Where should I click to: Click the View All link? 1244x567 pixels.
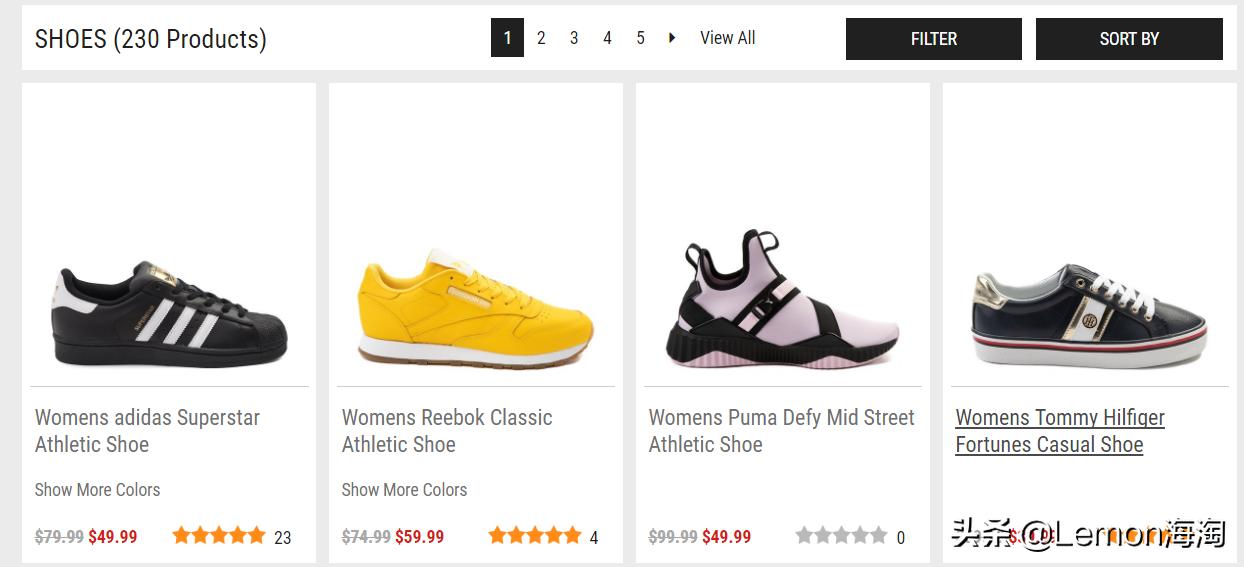click(x=727, y=38)
